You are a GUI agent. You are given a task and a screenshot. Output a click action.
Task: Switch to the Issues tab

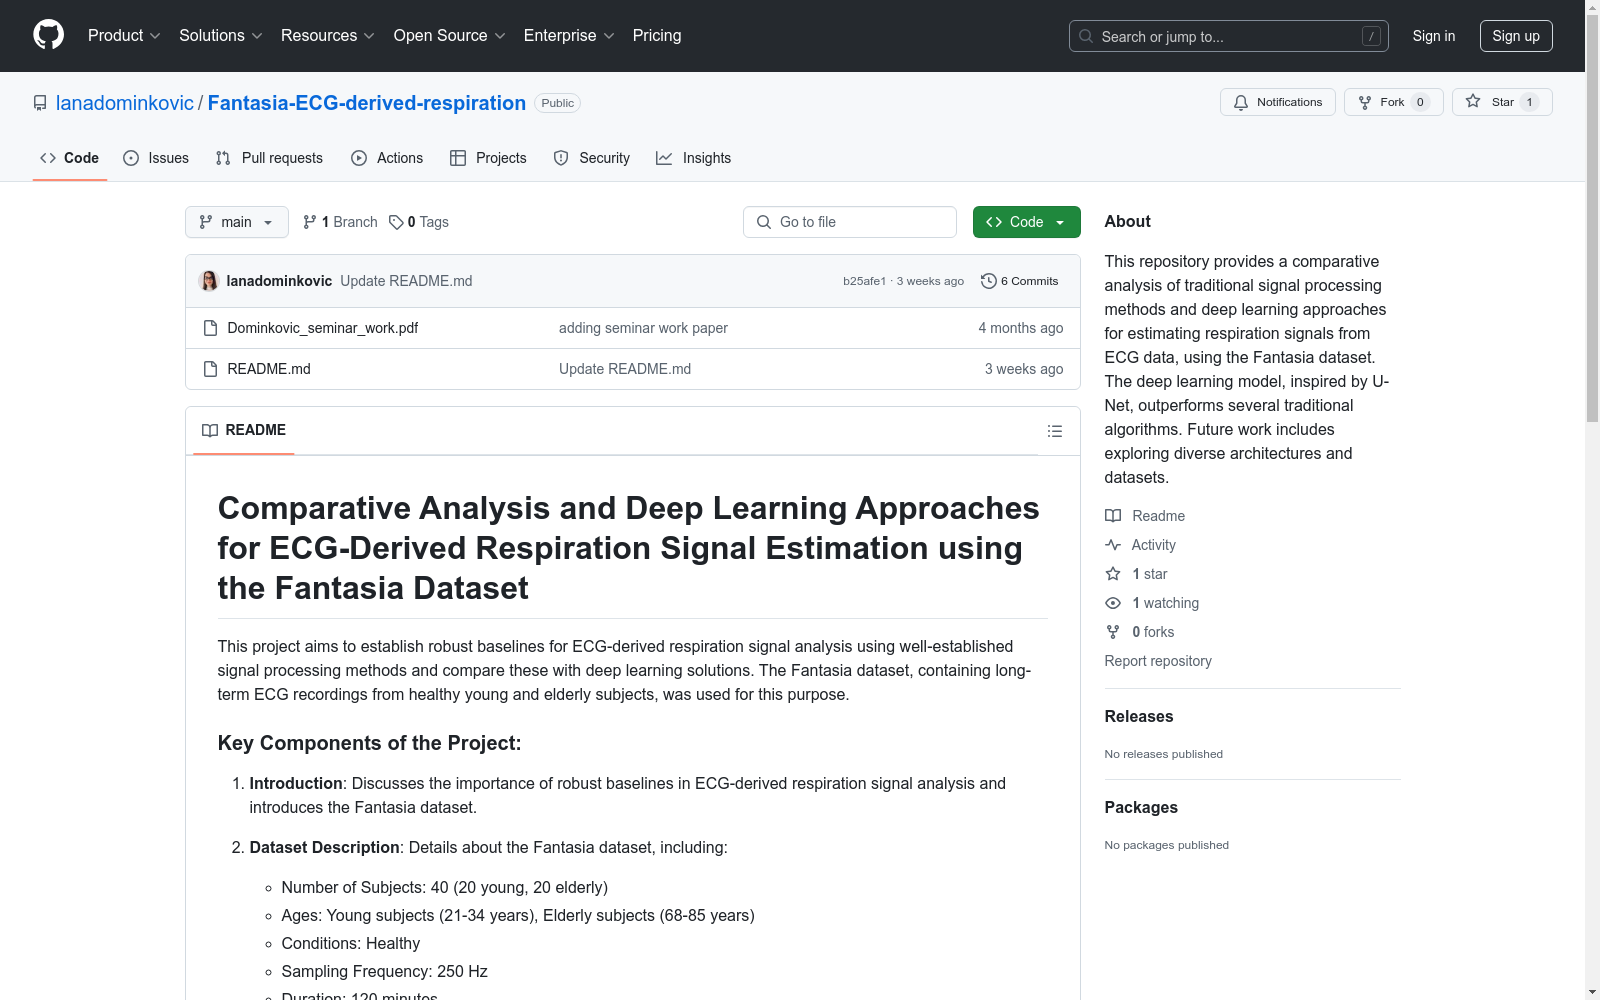156,158
